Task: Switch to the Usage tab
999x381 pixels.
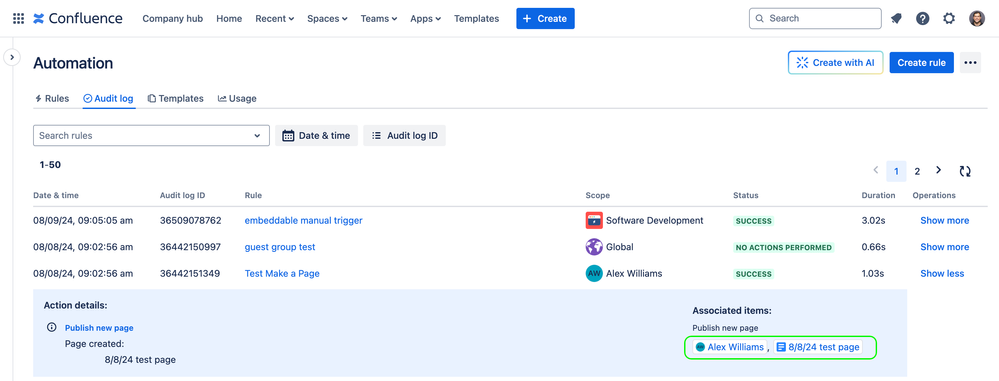Action: tap(237, 99)
